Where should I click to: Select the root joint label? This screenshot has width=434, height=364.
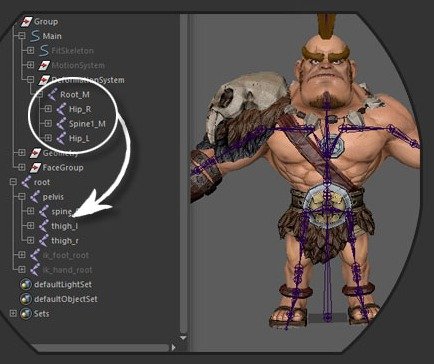tap(42, 182)
